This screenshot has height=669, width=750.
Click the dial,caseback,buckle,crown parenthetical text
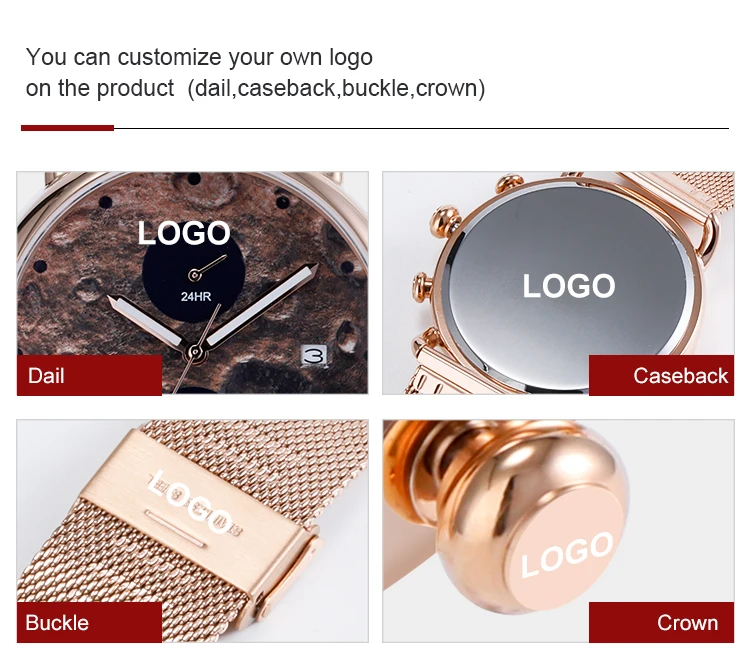(336, 88)
